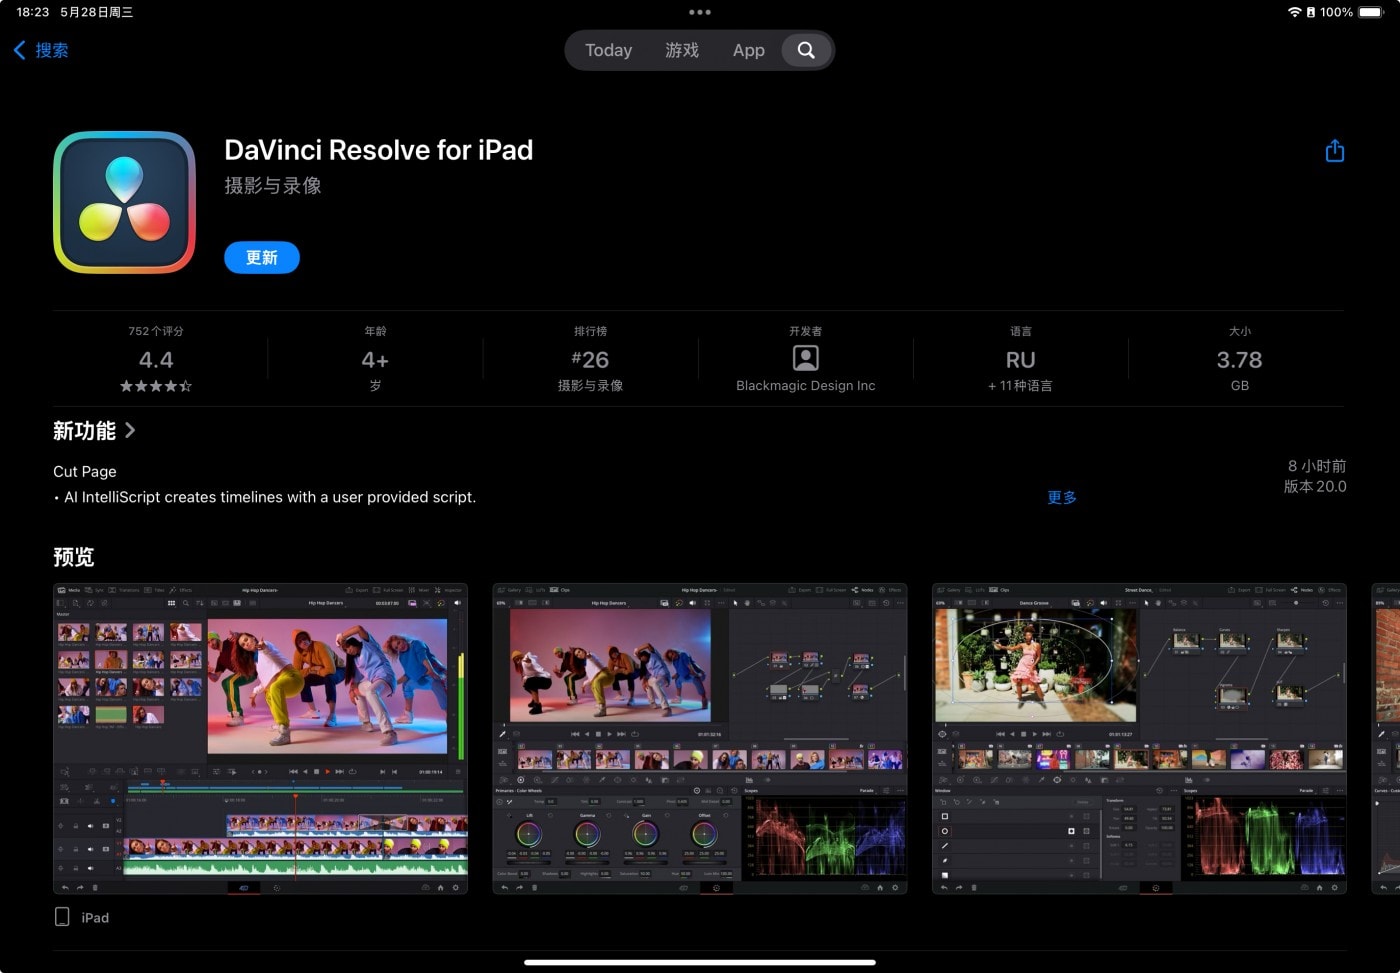
Task: Tap the 预览 section heading
Action: click(74, 557)
